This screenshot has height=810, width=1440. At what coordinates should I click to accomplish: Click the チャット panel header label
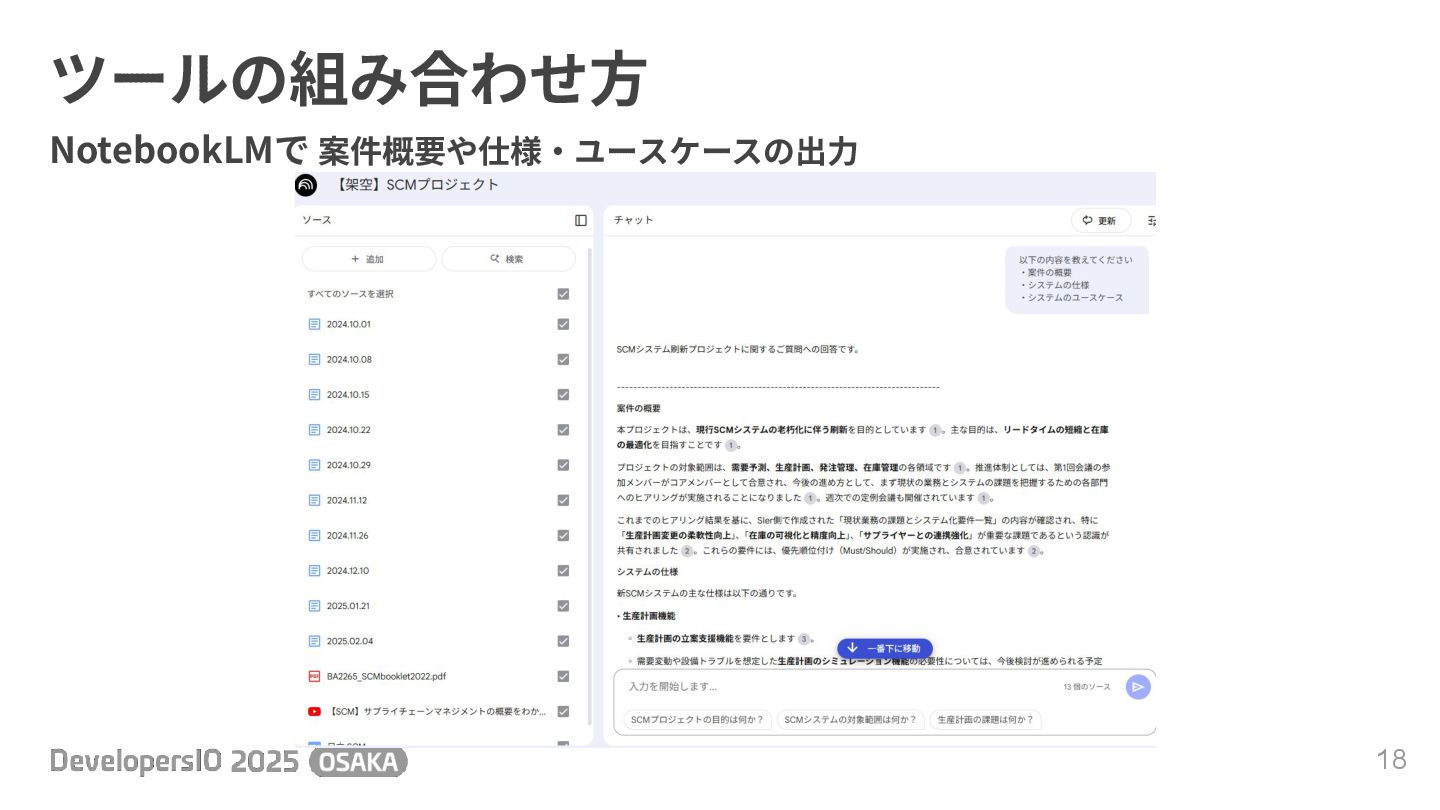(634, 220)
